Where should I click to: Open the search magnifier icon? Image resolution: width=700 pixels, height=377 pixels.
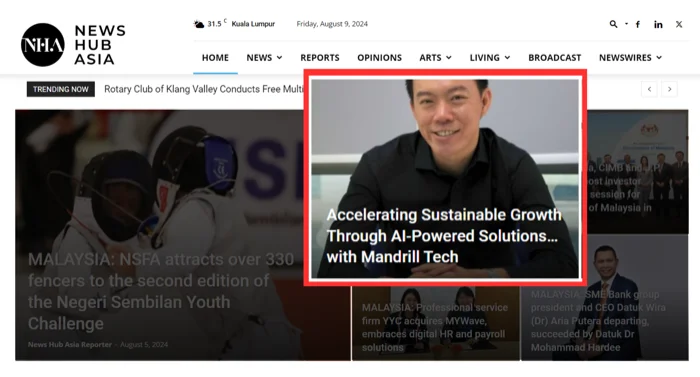click(613, 24)
